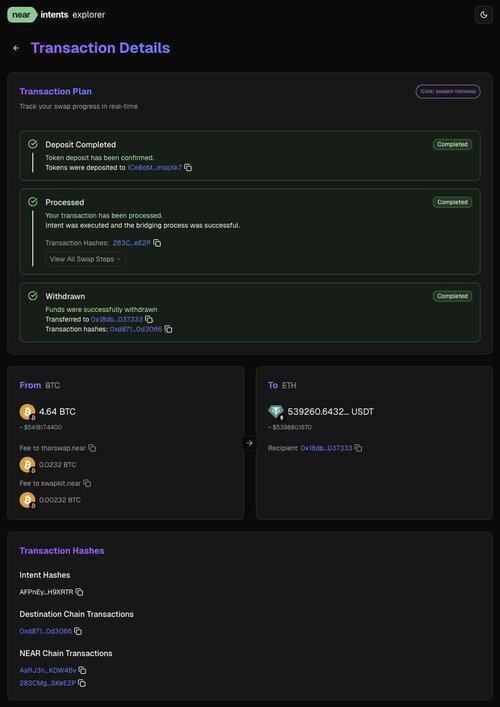Click the swapkit-thorswap badge
This screenshot has height=707, width=500.
click(x=448, y=92)
